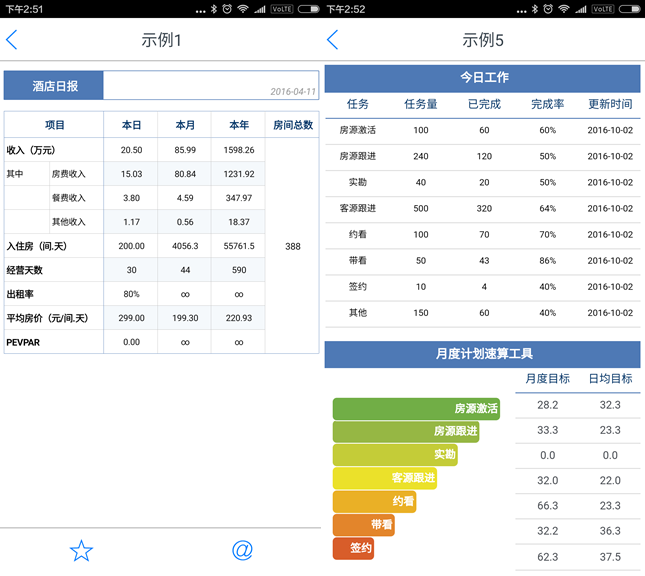Open the 实勘 task row
Viewport: 645px width, 576px height.
tap(482, 182)
